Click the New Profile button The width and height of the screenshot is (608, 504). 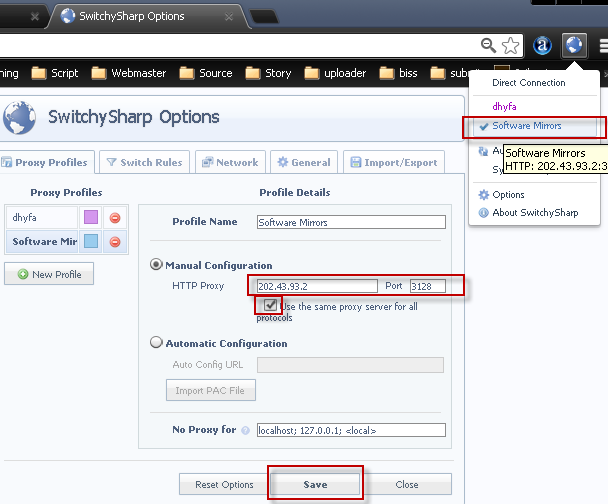point(49,274)
